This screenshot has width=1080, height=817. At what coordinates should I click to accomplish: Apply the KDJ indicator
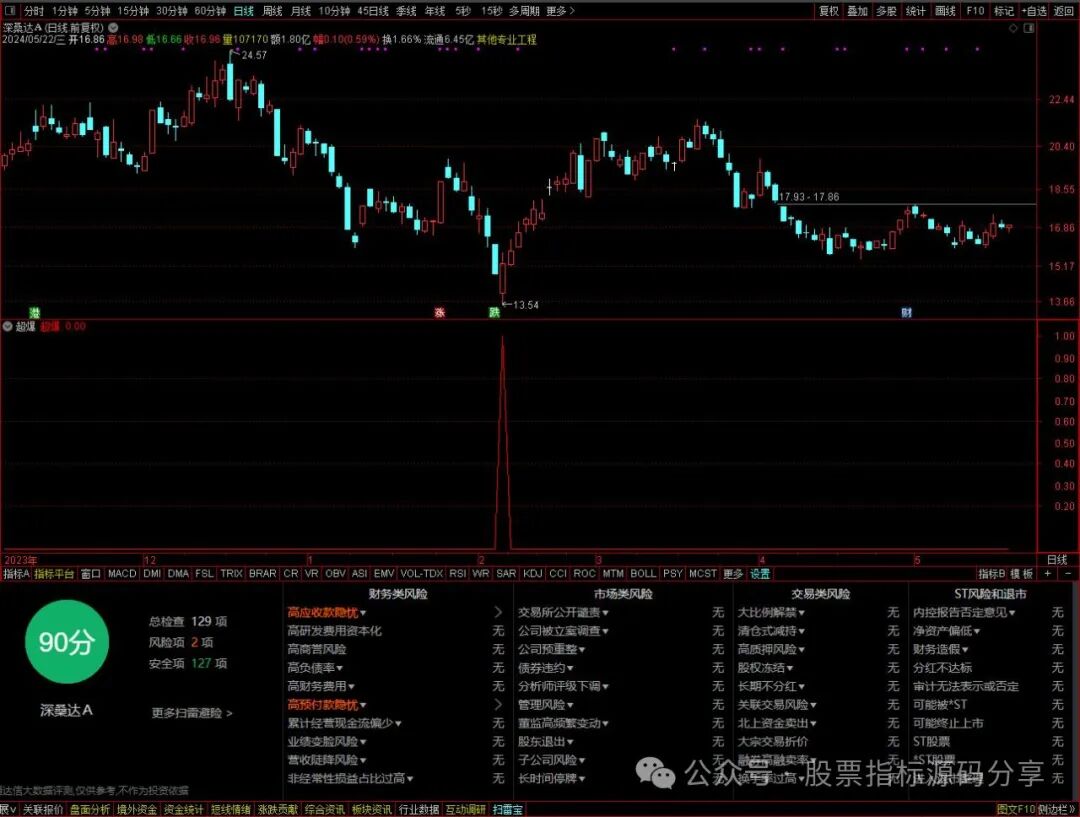532,573
